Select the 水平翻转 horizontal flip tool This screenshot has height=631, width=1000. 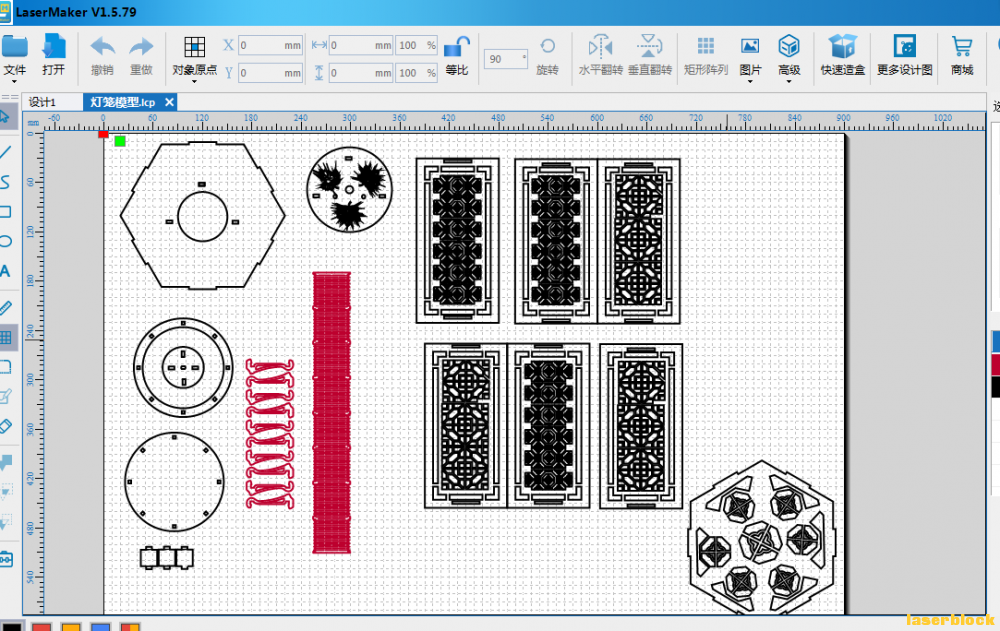point(600,47)
